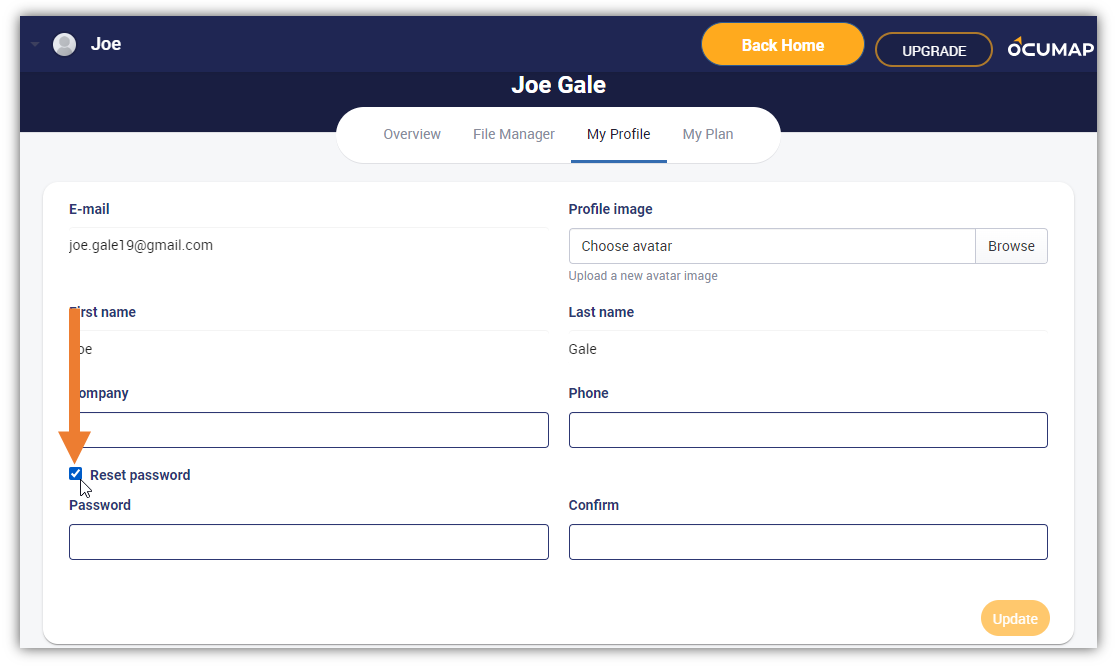Viewport: 1116px width, 668px height.
Task: Go to the My Plan tab
Action: (707, 134)
